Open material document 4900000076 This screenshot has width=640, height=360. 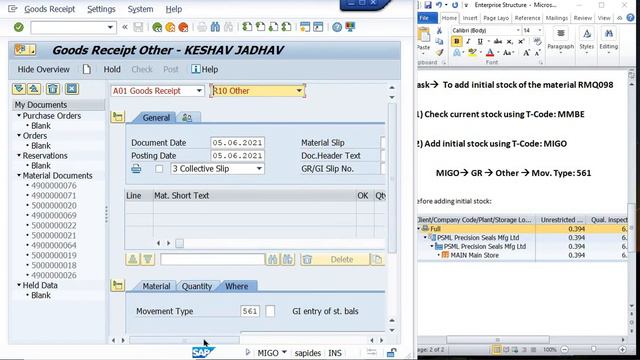(x=54, y=185)
